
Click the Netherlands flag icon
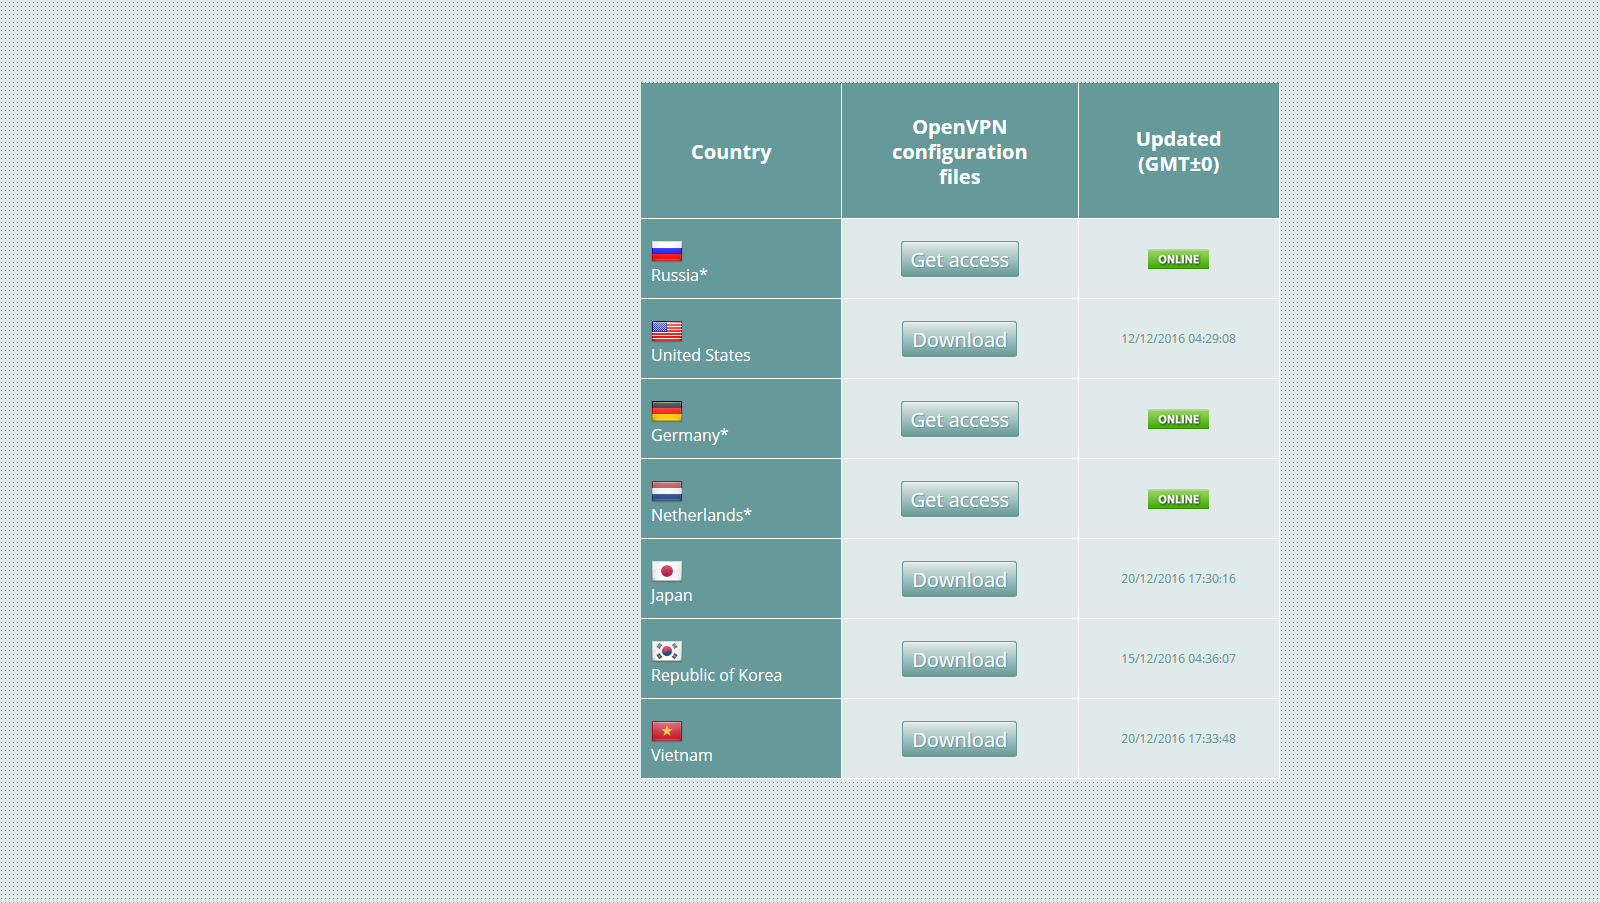click(x=667, y=491)
